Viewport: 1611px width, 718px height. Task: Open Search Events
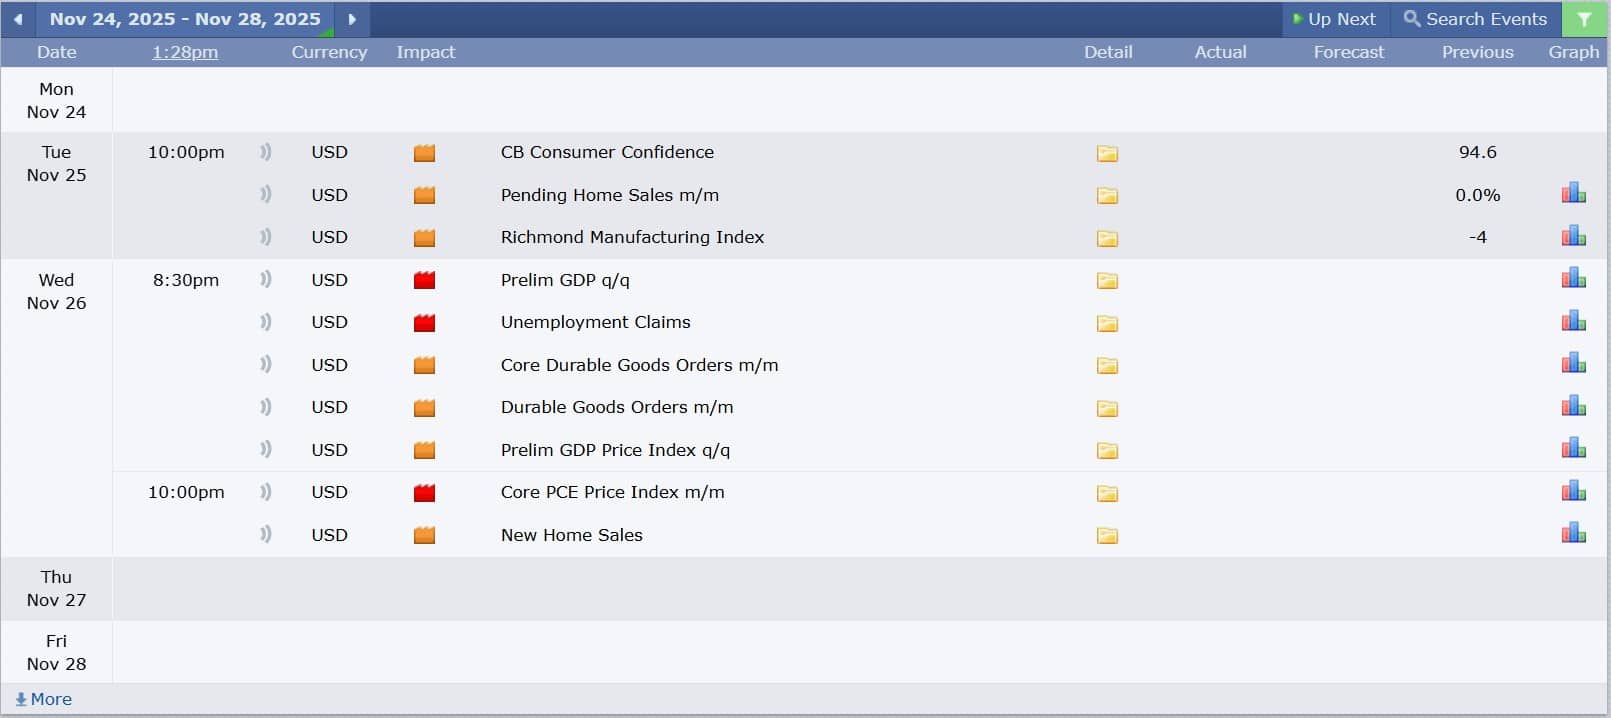pyautogui.click(x=1475, y=19)
